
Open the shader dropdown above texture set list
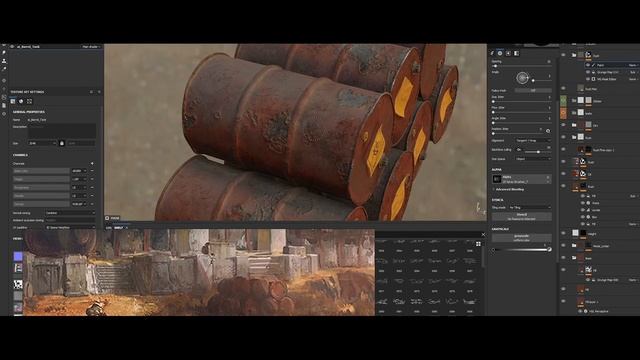tap(91, 47)
